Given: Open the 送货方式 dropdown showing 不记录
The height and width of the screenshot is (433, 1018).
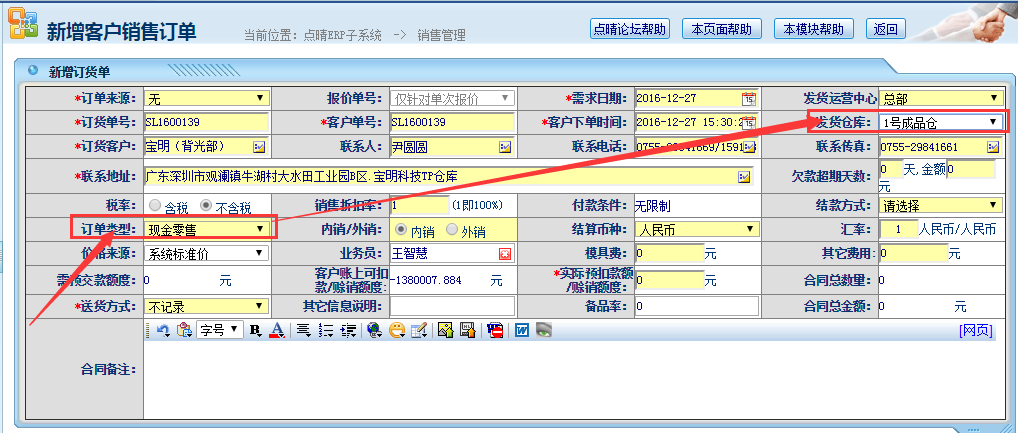Looking at the screenshot, I should coord(206,306).
